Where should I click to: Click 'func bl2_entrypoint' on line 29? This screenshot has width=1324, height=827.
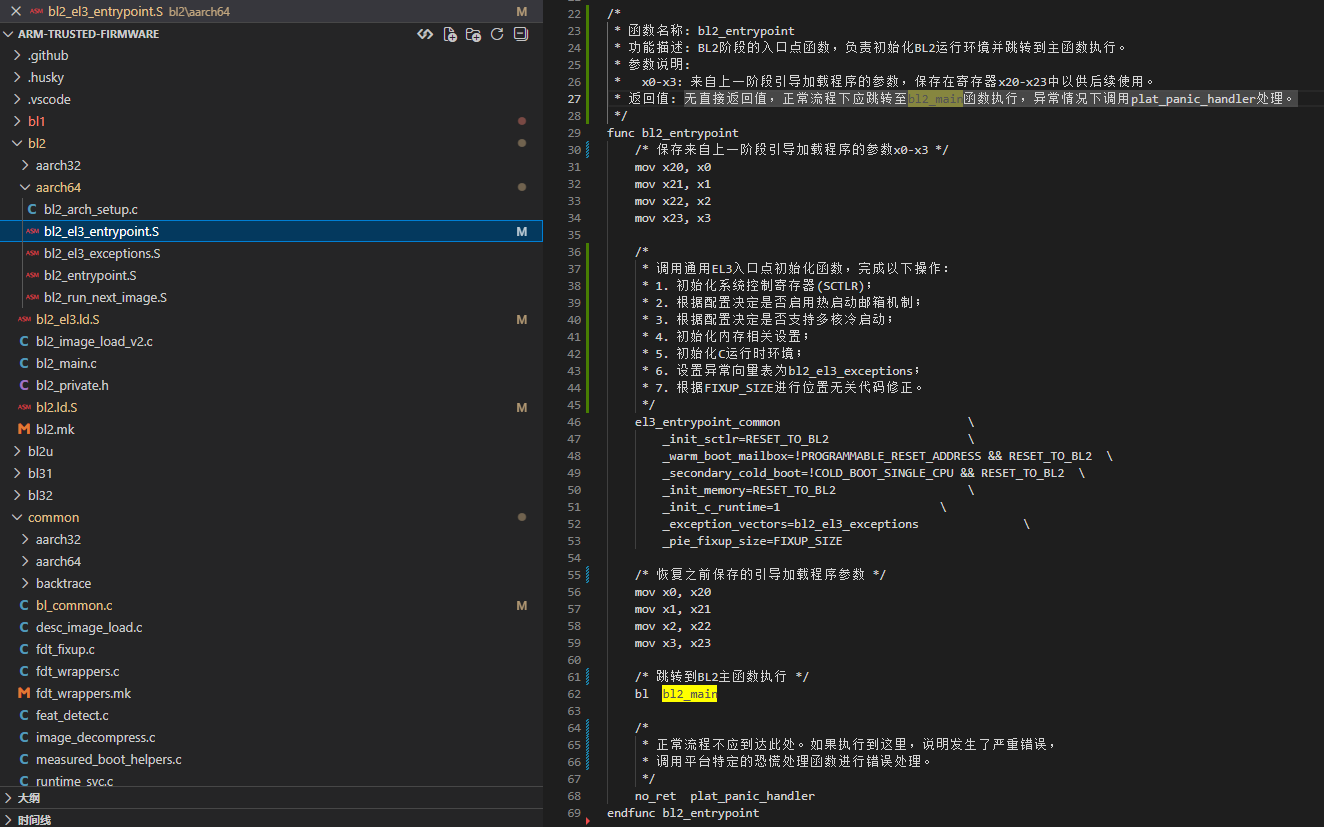672,133
